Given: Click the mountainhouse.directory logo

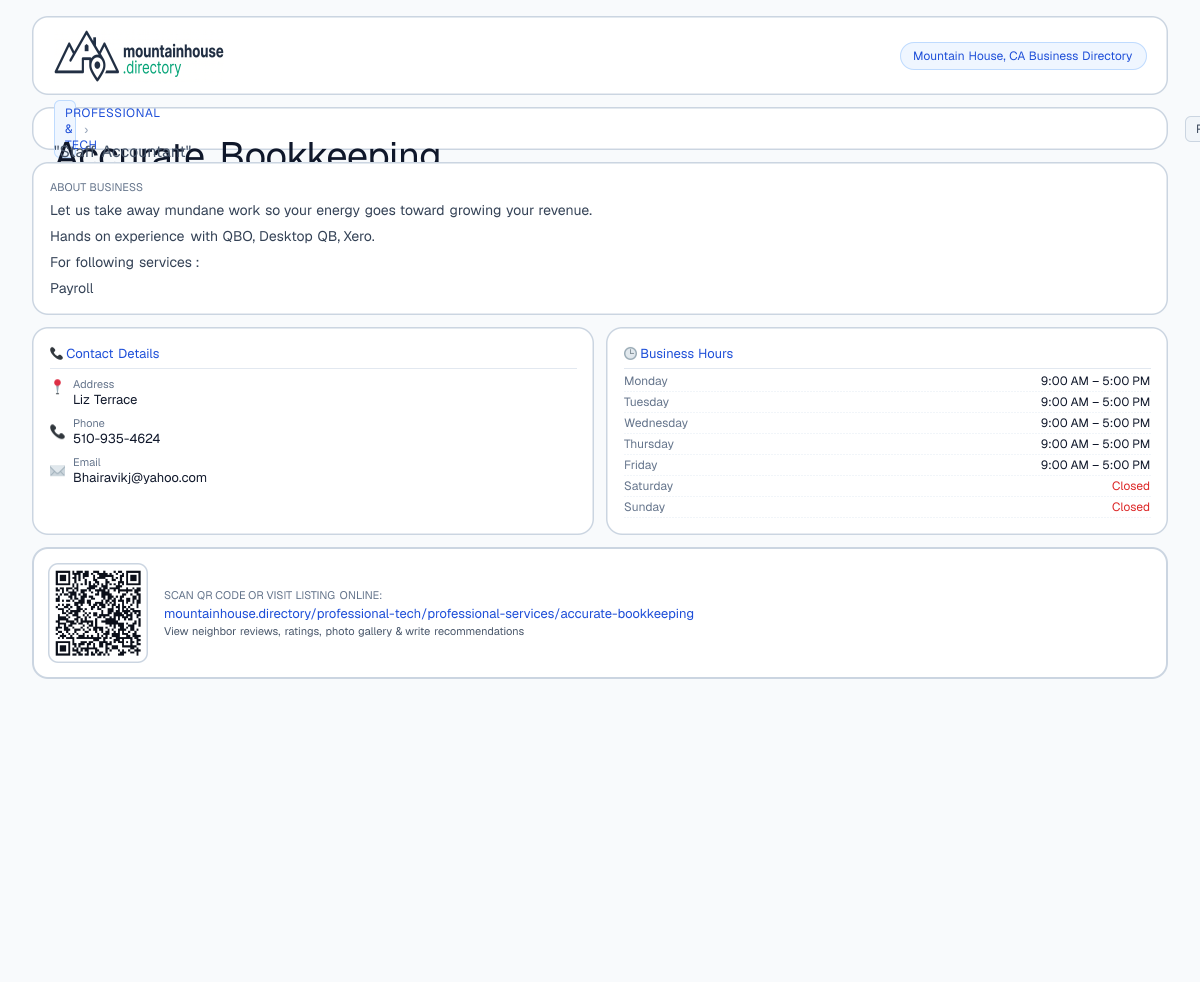Looking at the screenshot, I should 139,56.
